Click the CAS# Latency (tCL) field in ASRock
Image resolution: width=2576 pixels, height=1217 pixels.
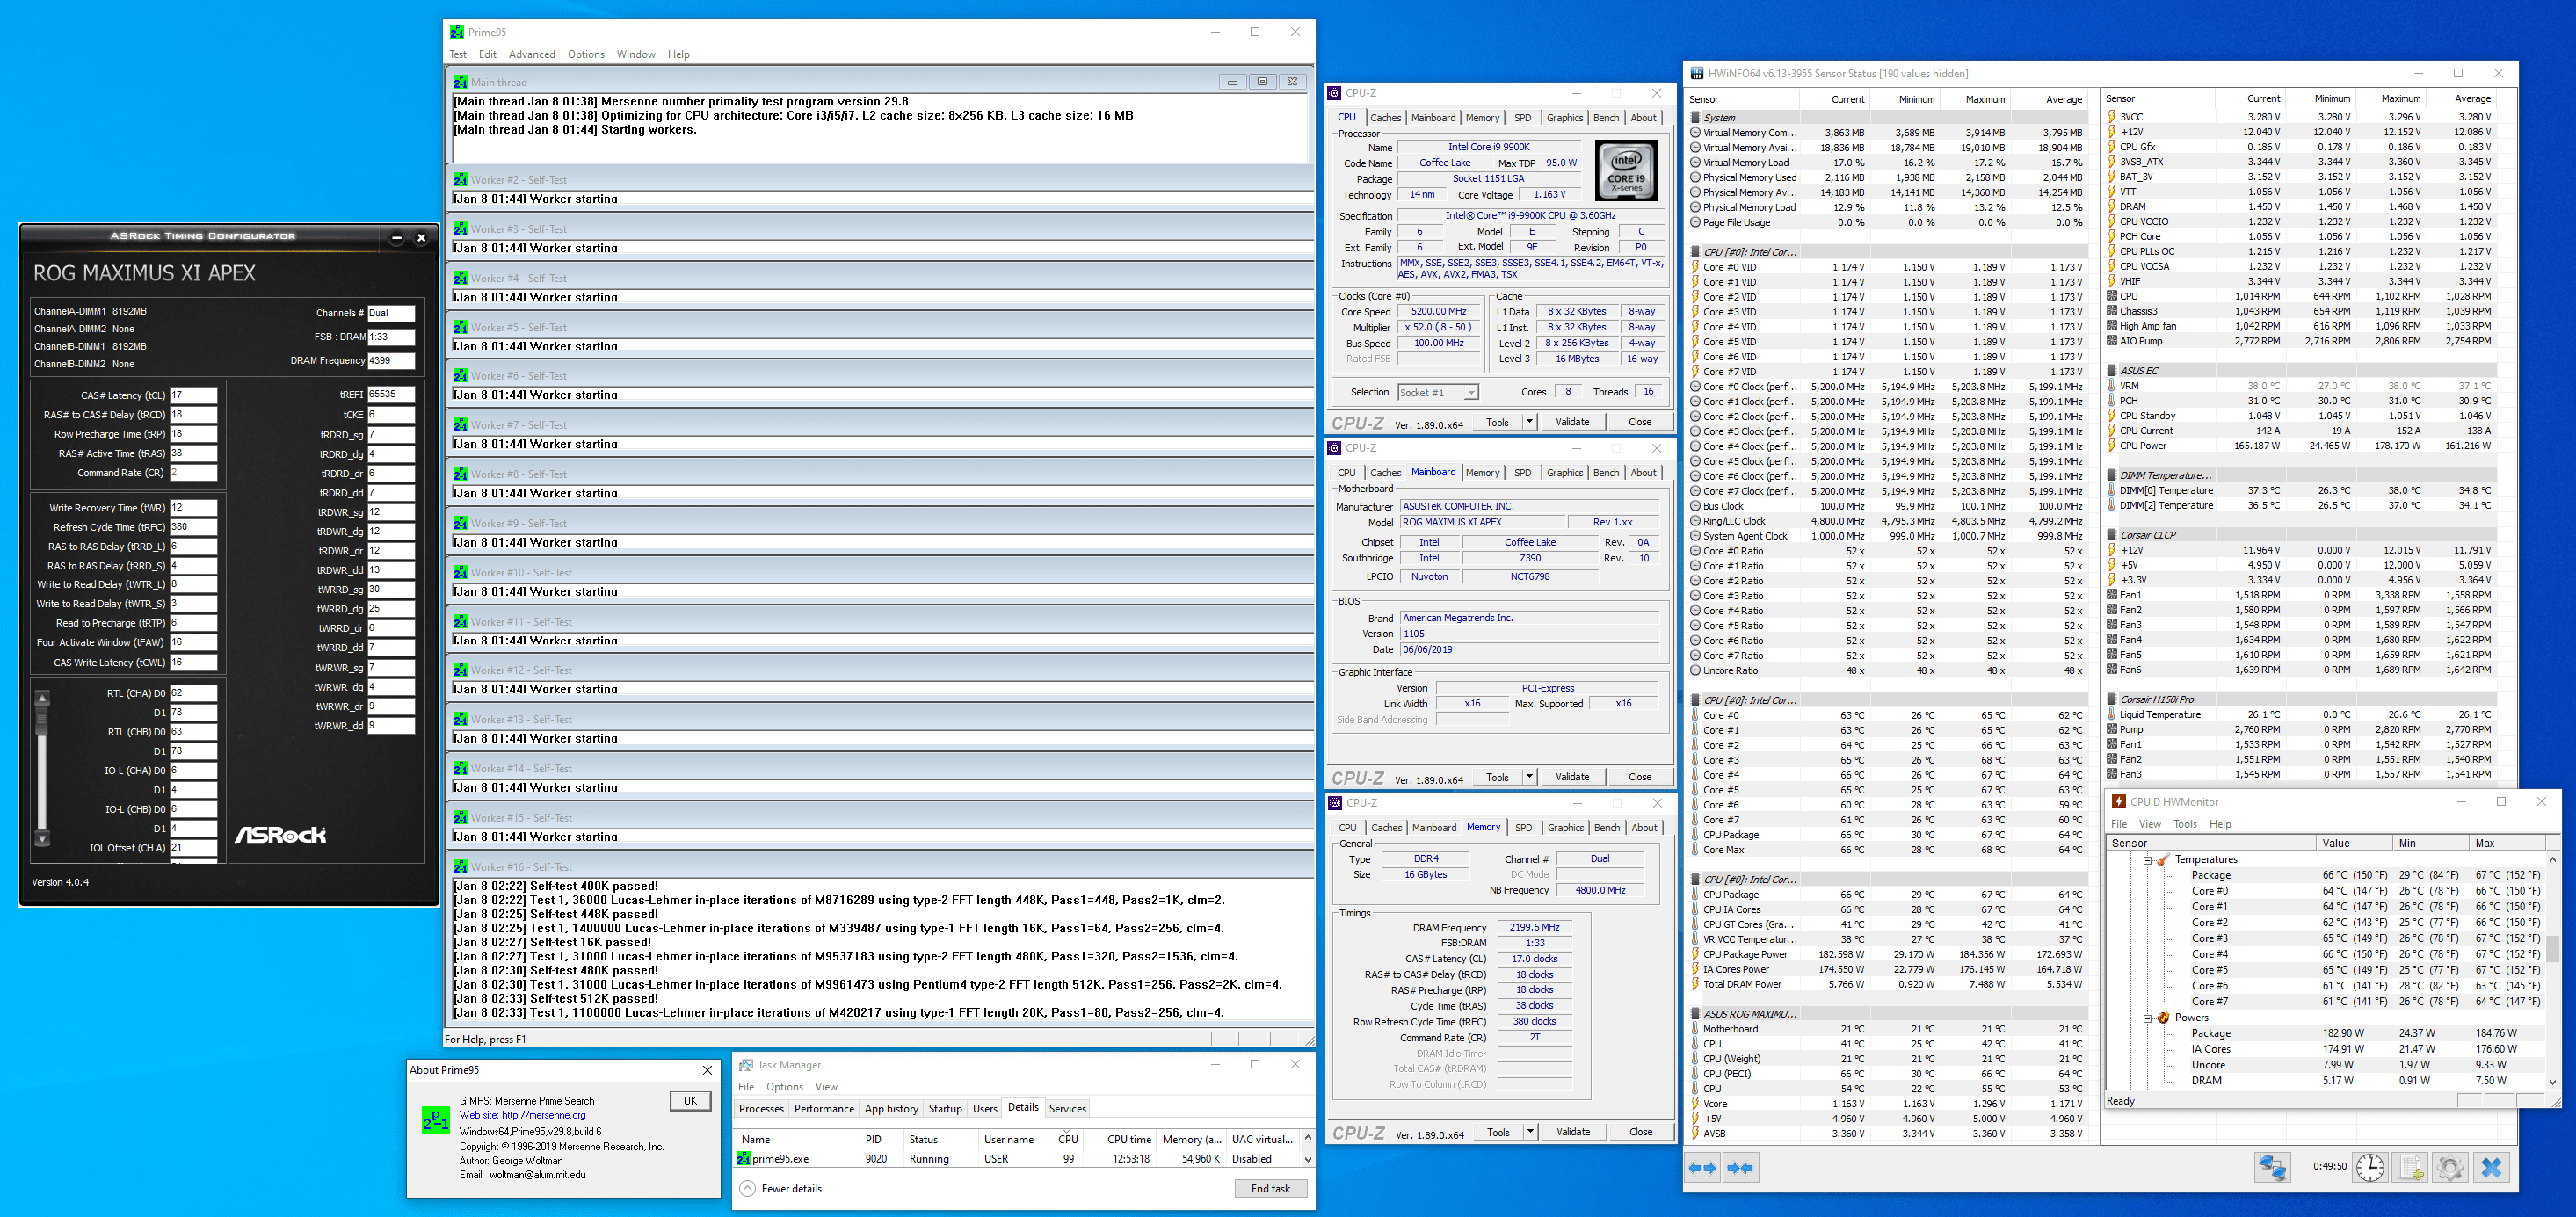point(193,395)
